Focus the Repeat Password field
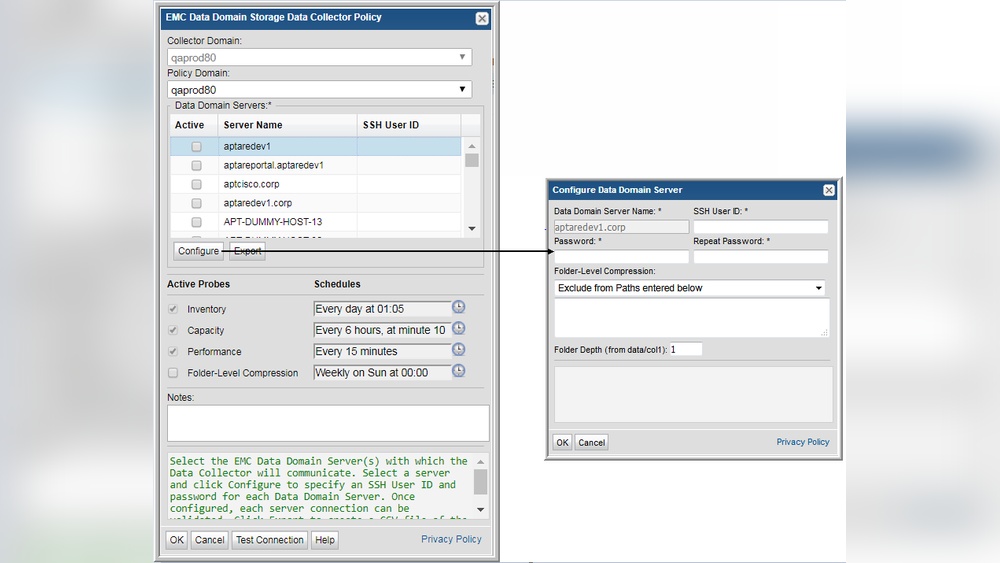Viewport: 1000px width, 563px height. coord(760,257)
